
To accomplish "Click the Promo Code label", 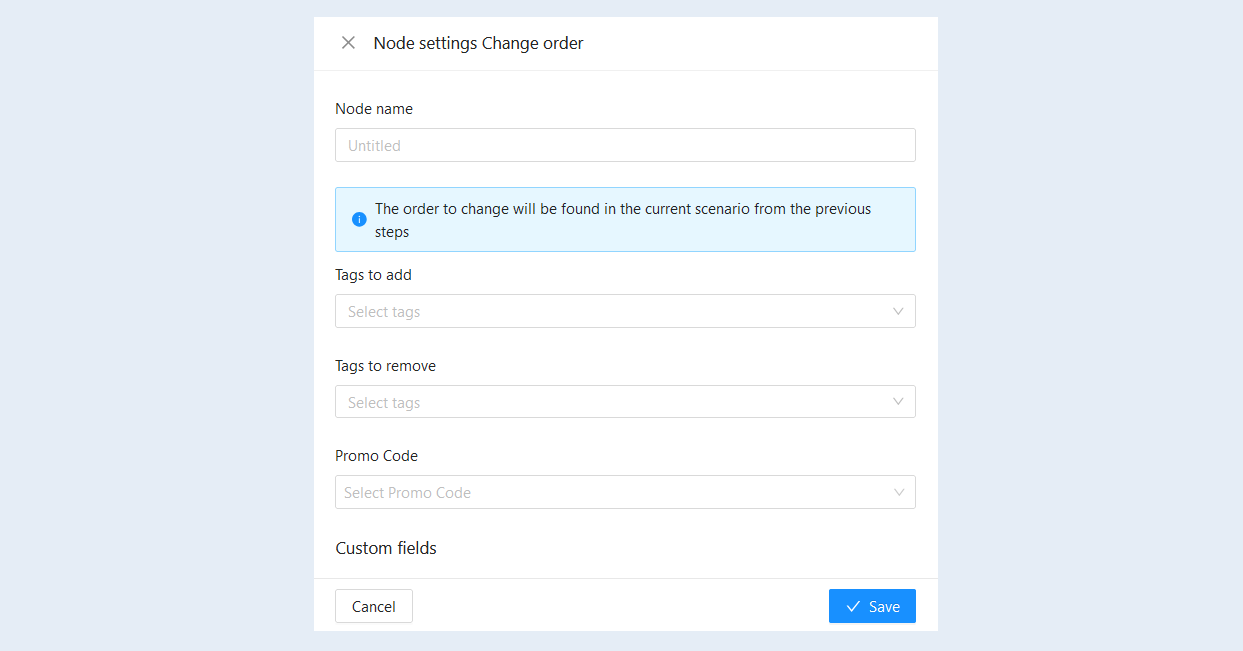I will pyautogui.click(x=376, y=456).
